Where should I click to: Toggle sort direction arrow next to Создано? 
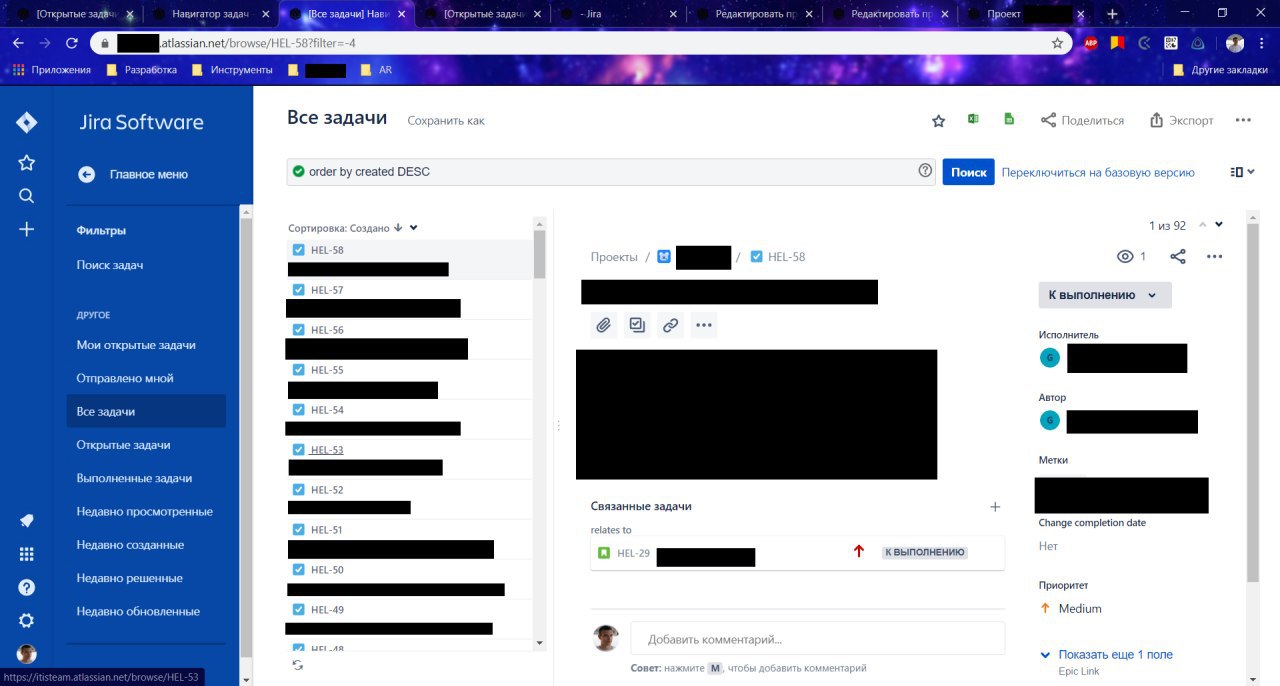(398, 228)
